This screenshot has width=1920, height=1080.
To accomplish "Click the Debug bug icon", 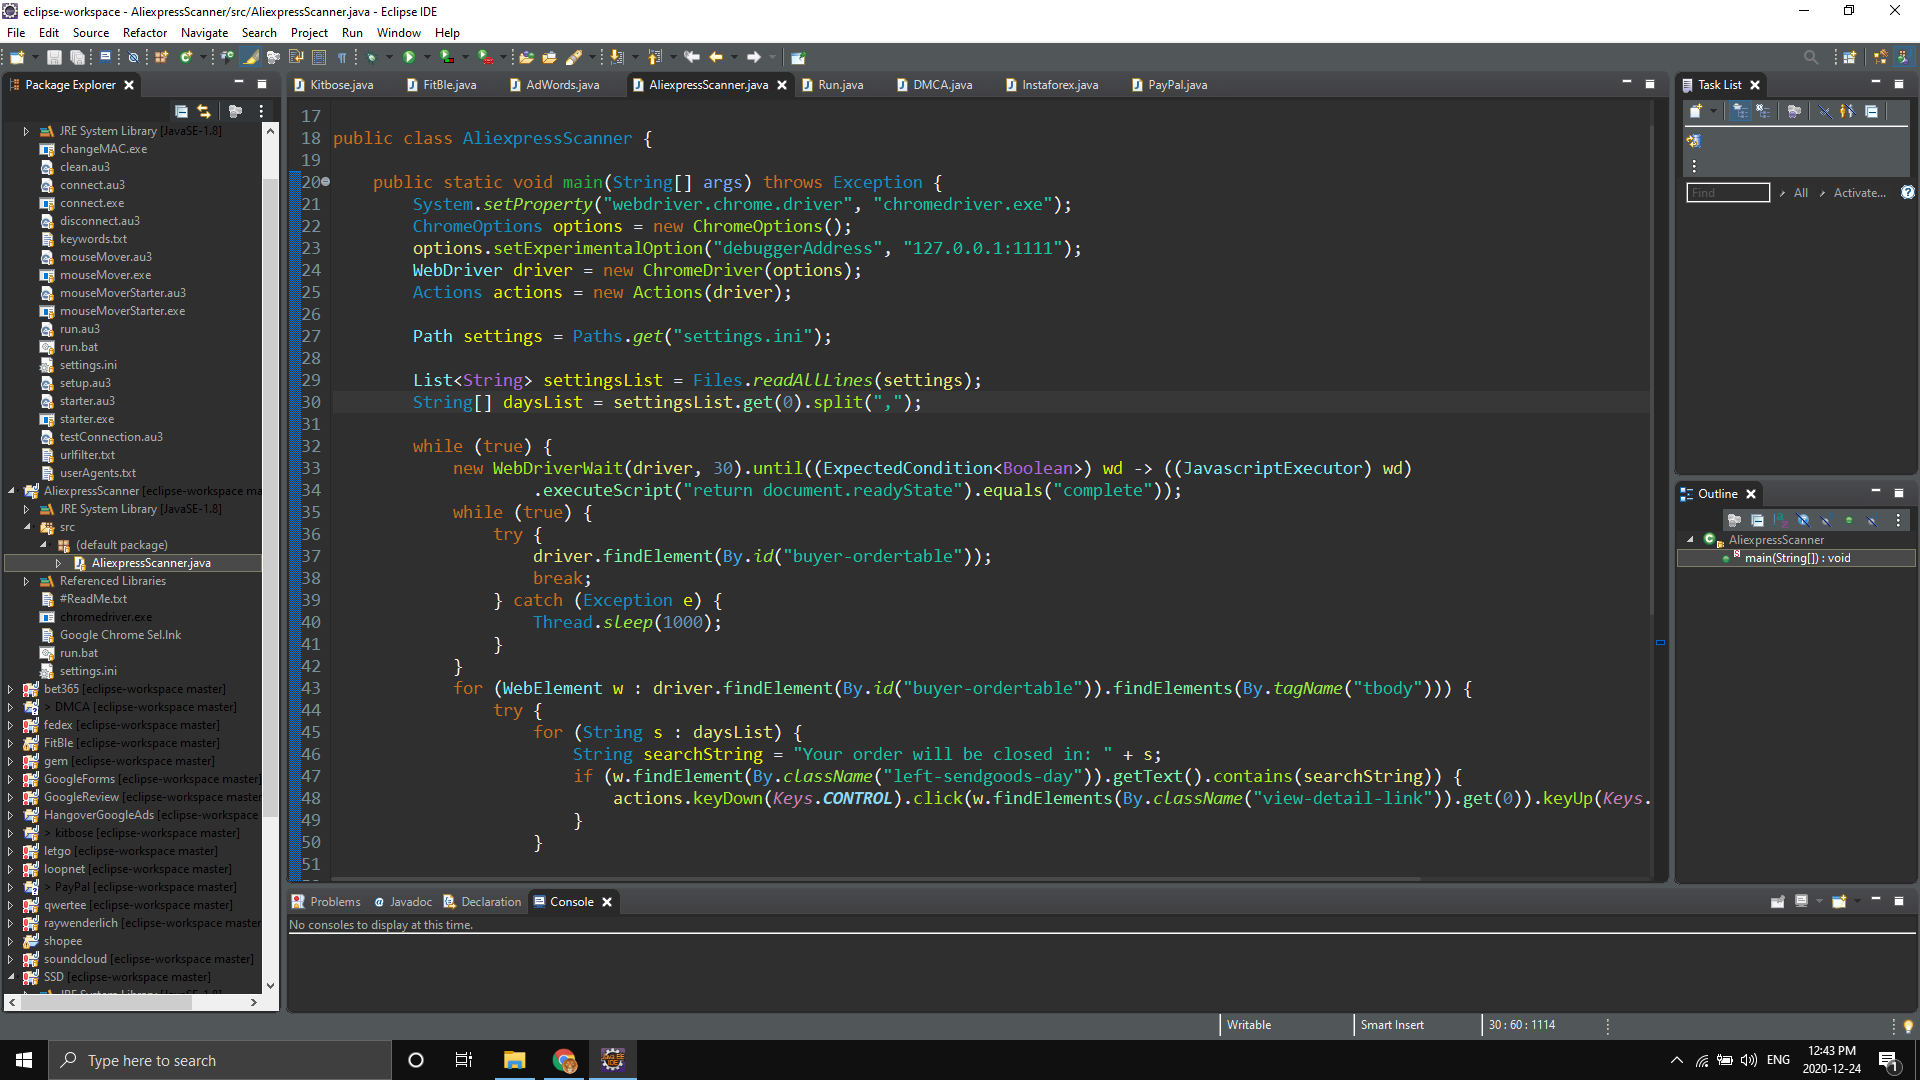I will (x=372, y=57).
